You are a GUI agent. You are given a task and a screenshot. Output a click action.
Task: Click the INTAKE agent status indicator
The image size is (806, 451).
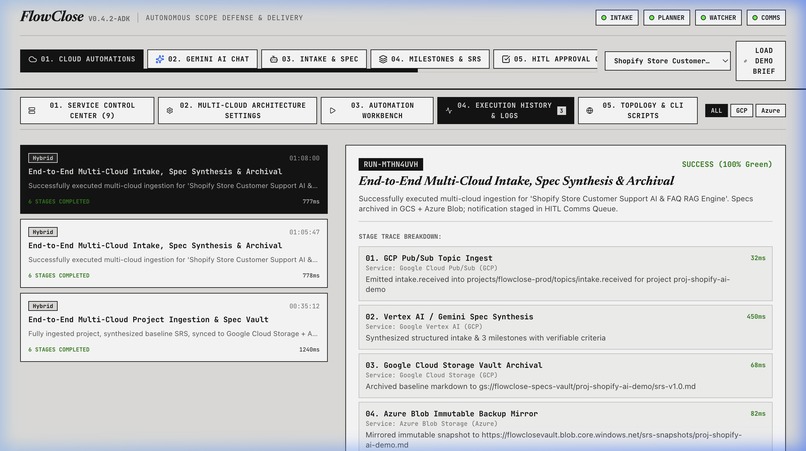coord(617,17)
